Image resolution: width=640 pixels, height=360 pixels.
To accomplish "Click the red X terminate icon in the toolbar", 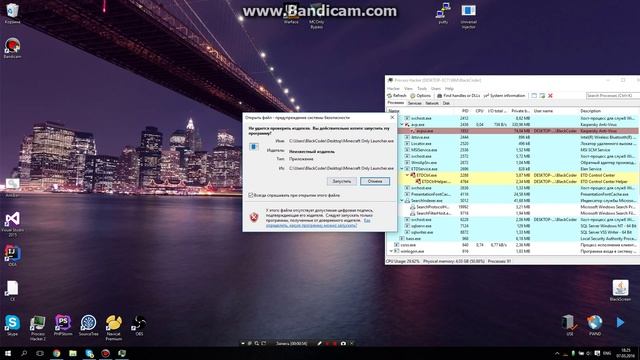I will 550,96.
